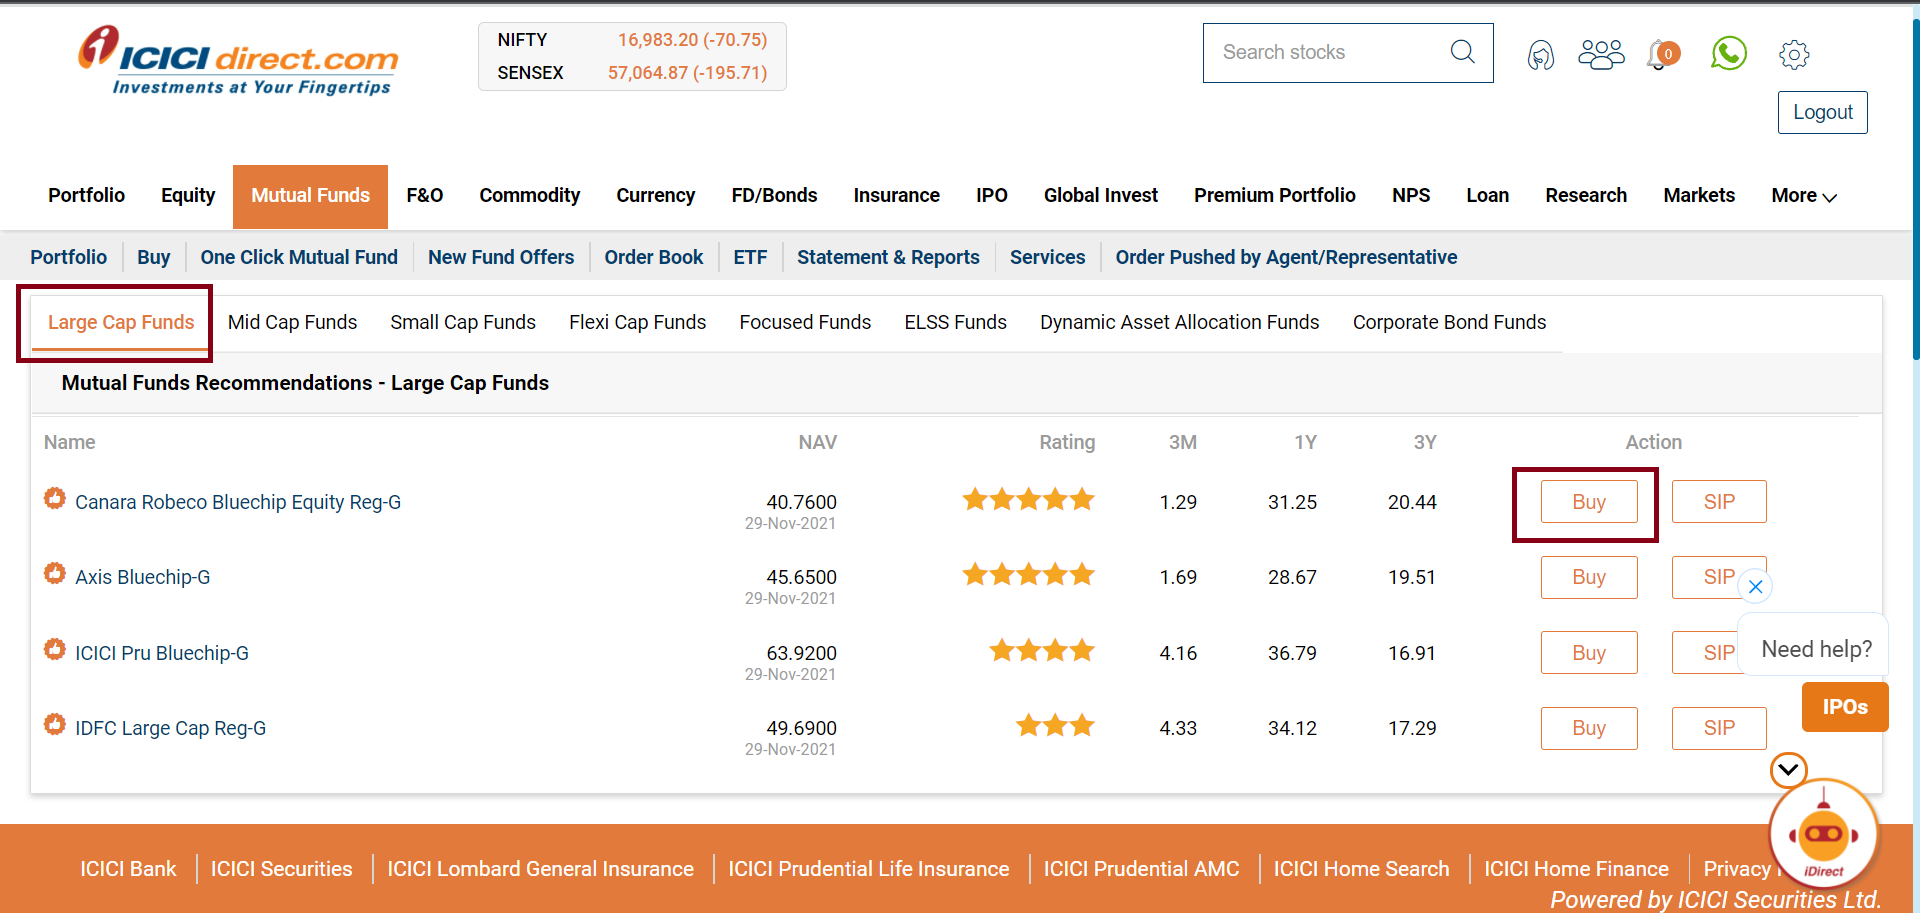Switch to ELSS Funds tab
The width and height of the screenshot is (1920, 913).
(x=955, y=322)
